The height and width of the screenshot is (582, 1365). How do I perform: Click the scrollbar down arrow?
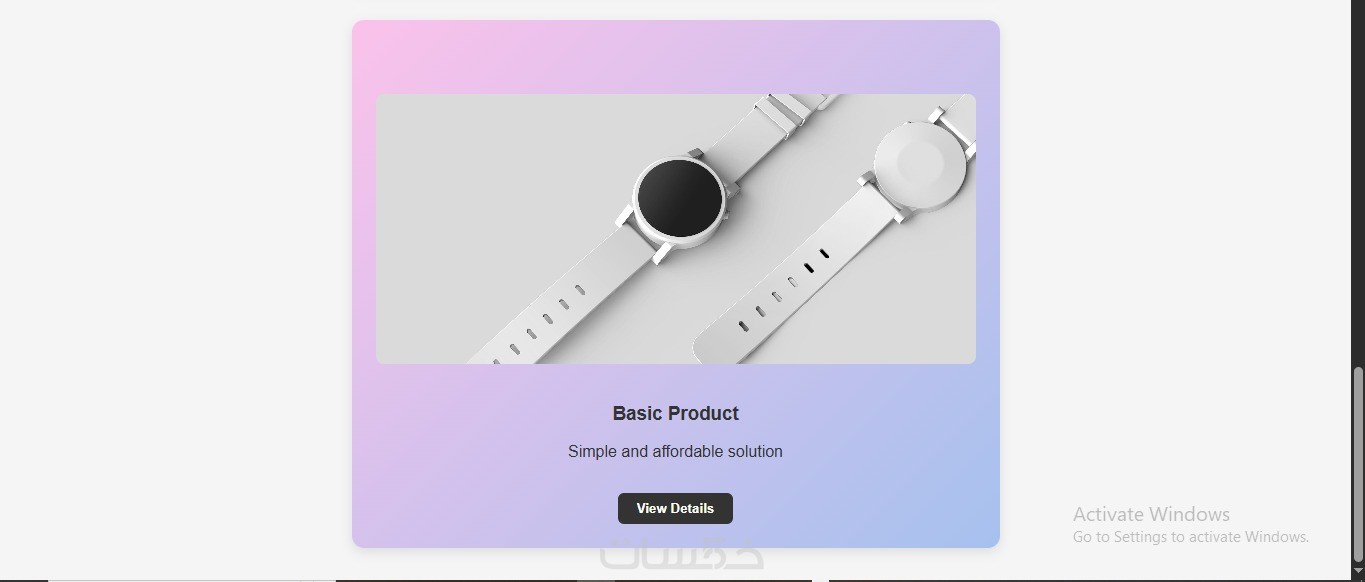tap(1358, 571)
